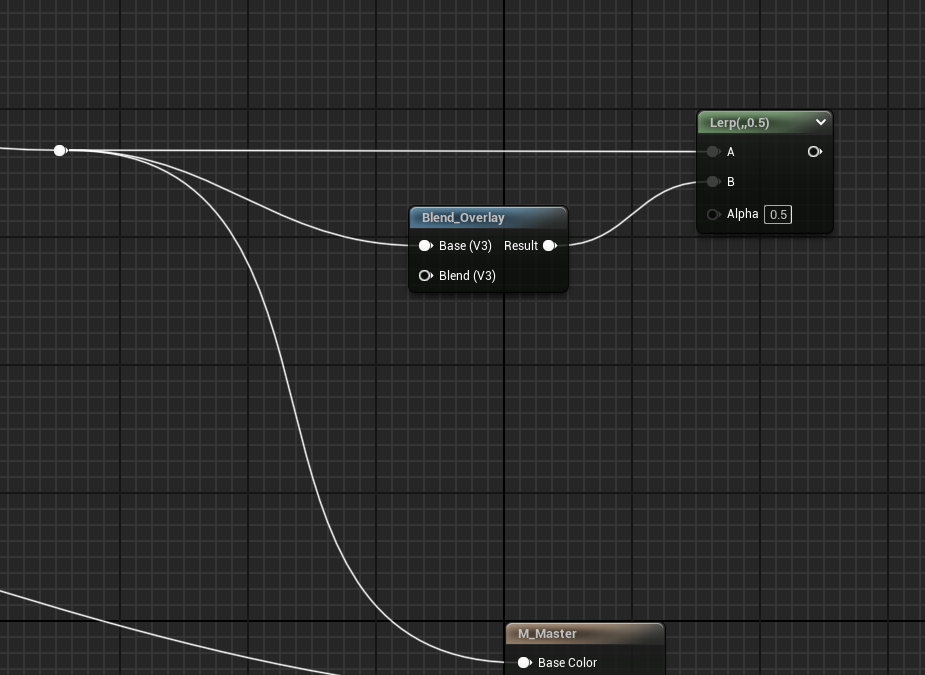Click the 'Blend (V3)' pin label
The image size is (925, 675).
(x=467, y=276)
